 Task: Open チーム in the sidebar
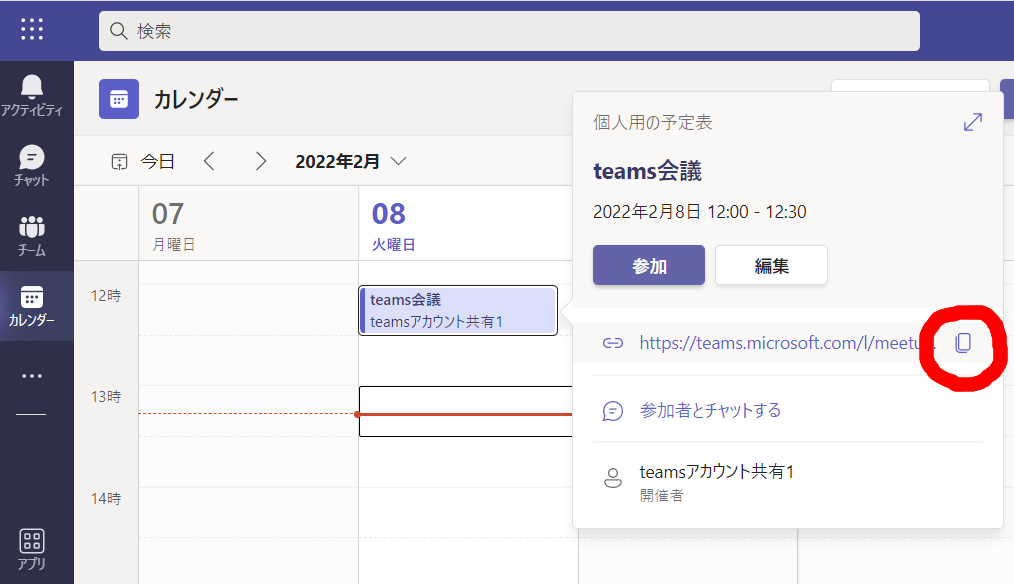click(x=32, y=236)
